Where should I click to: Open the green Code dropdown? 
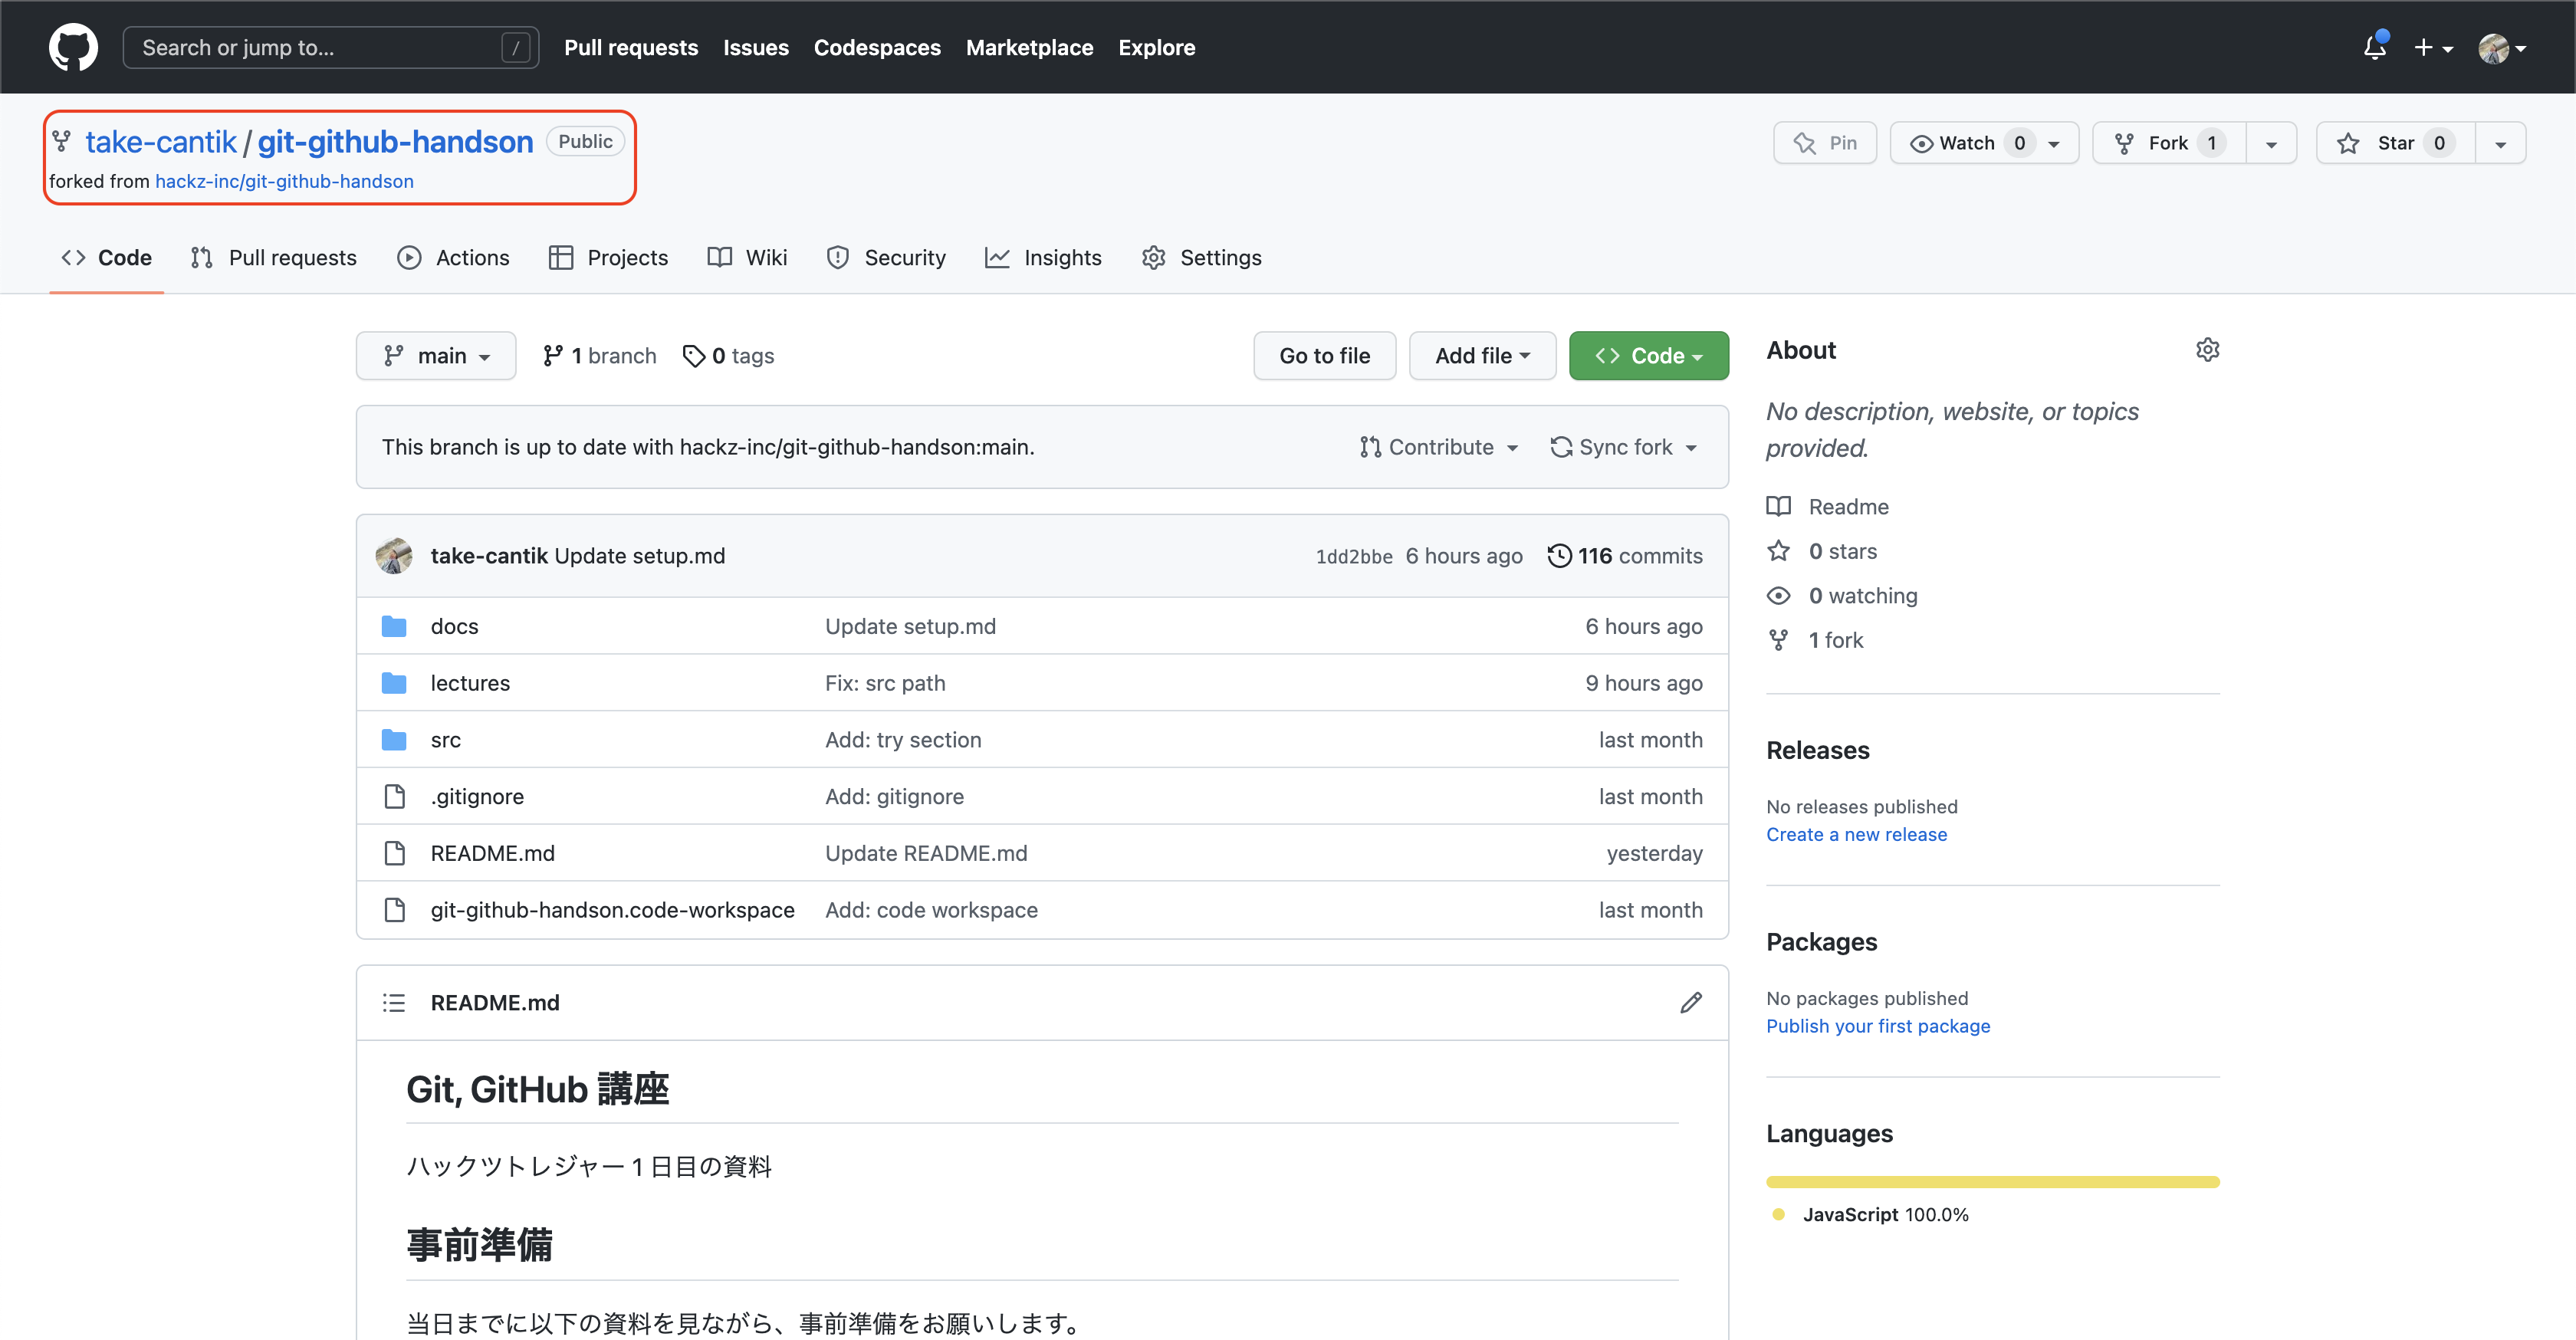[1648, 356]
